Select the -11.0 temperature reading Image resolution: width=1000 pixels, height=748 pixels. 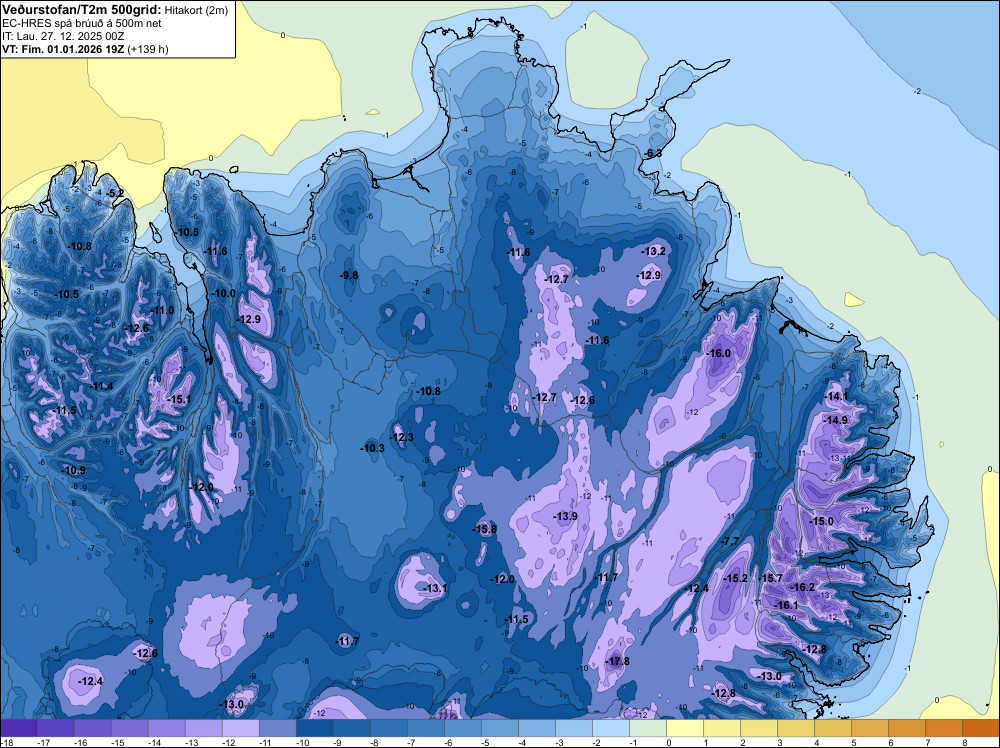tap(162, 310)
